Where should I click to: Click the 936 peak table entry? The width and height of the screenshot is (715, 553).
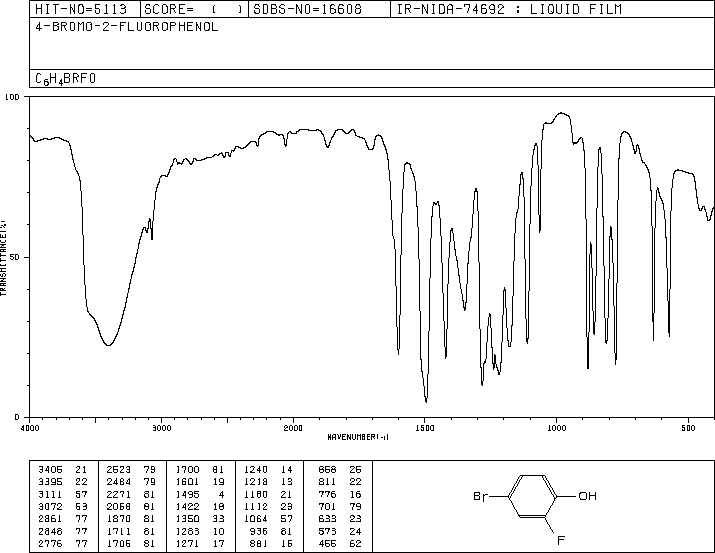click(259, 531)
